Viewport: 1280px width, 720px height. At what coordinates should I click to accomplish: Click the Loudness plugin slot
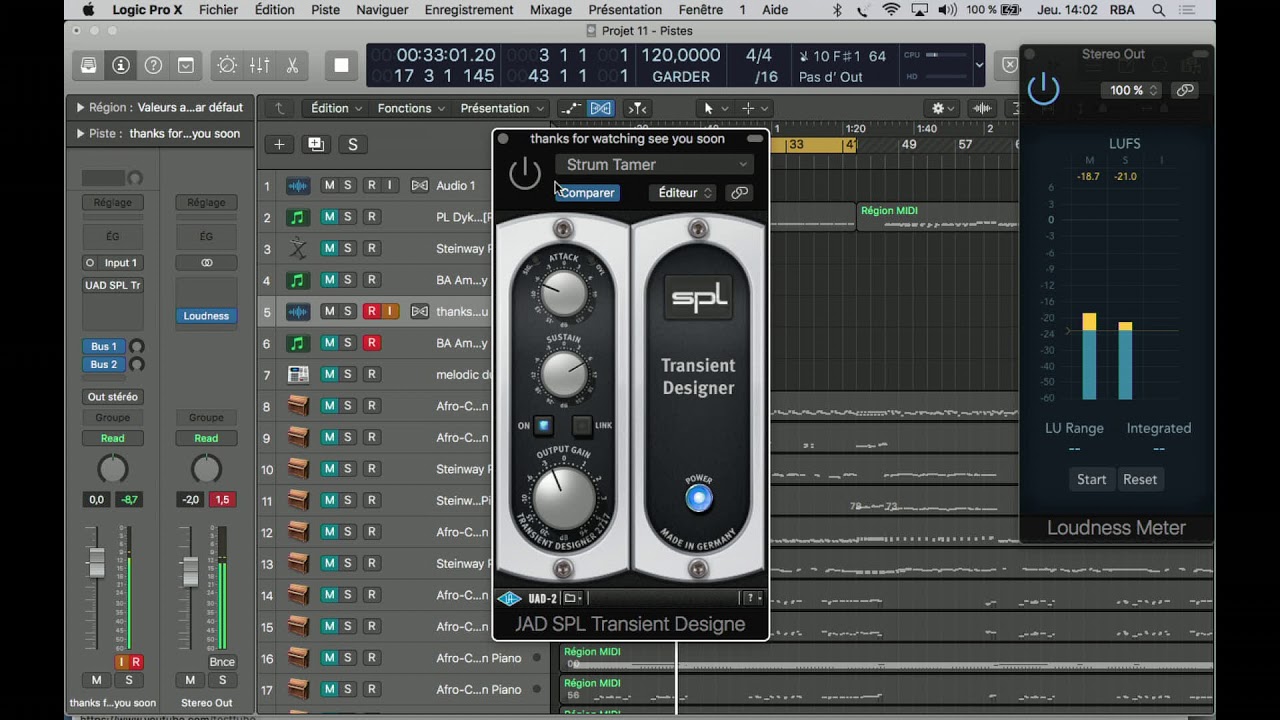(206, 315)
